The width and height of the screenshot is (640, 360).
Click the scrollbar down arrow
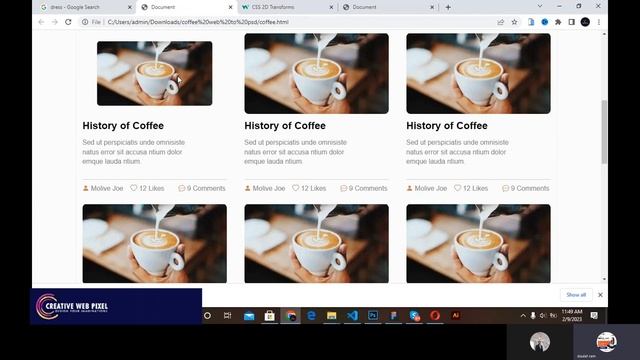(604, 279)
